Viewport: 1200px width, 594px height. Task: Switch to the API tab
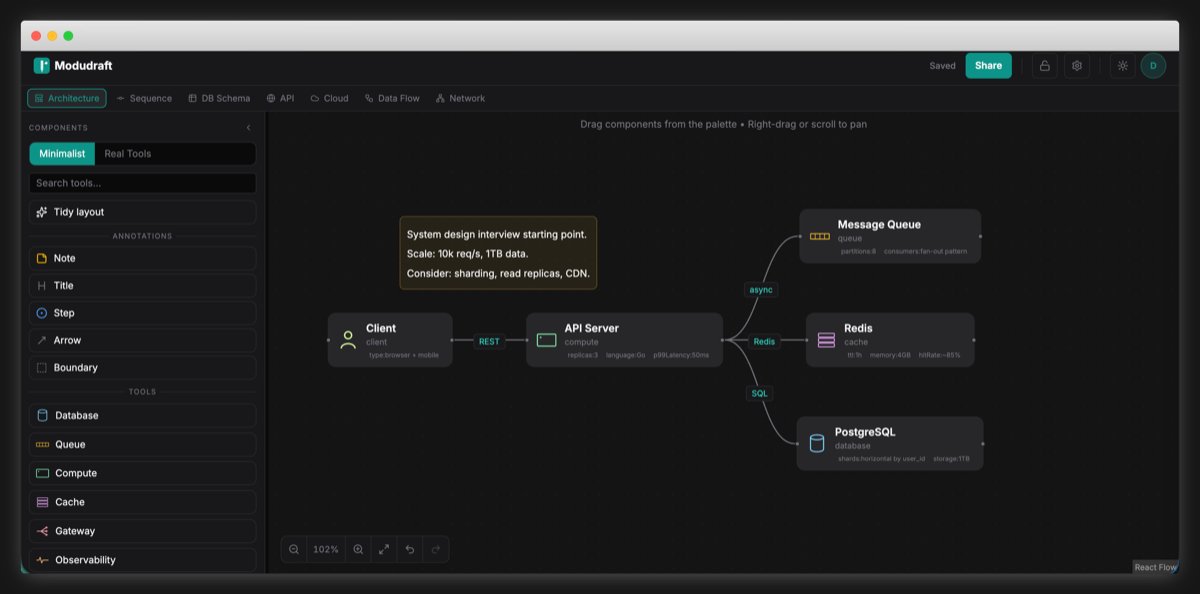click(280, 98)
